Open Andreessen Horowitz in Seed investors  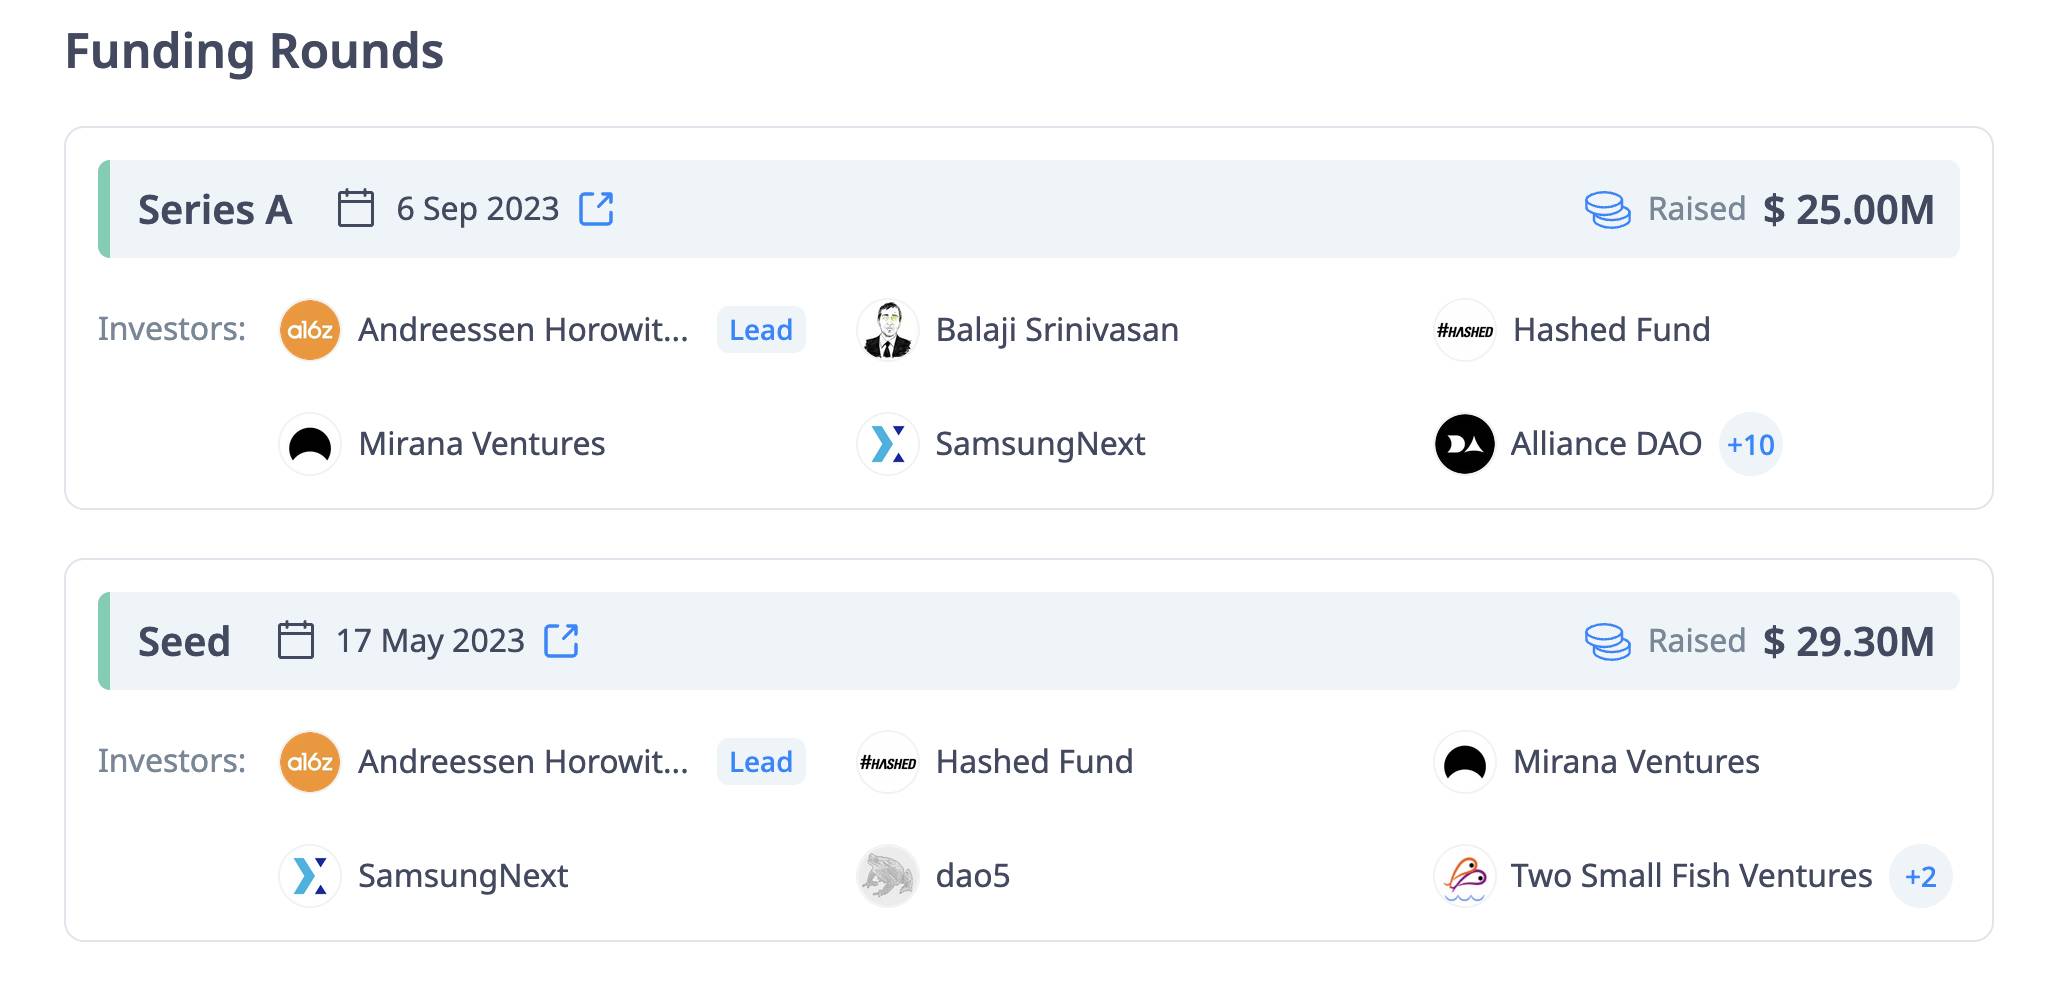click(523, 762)
